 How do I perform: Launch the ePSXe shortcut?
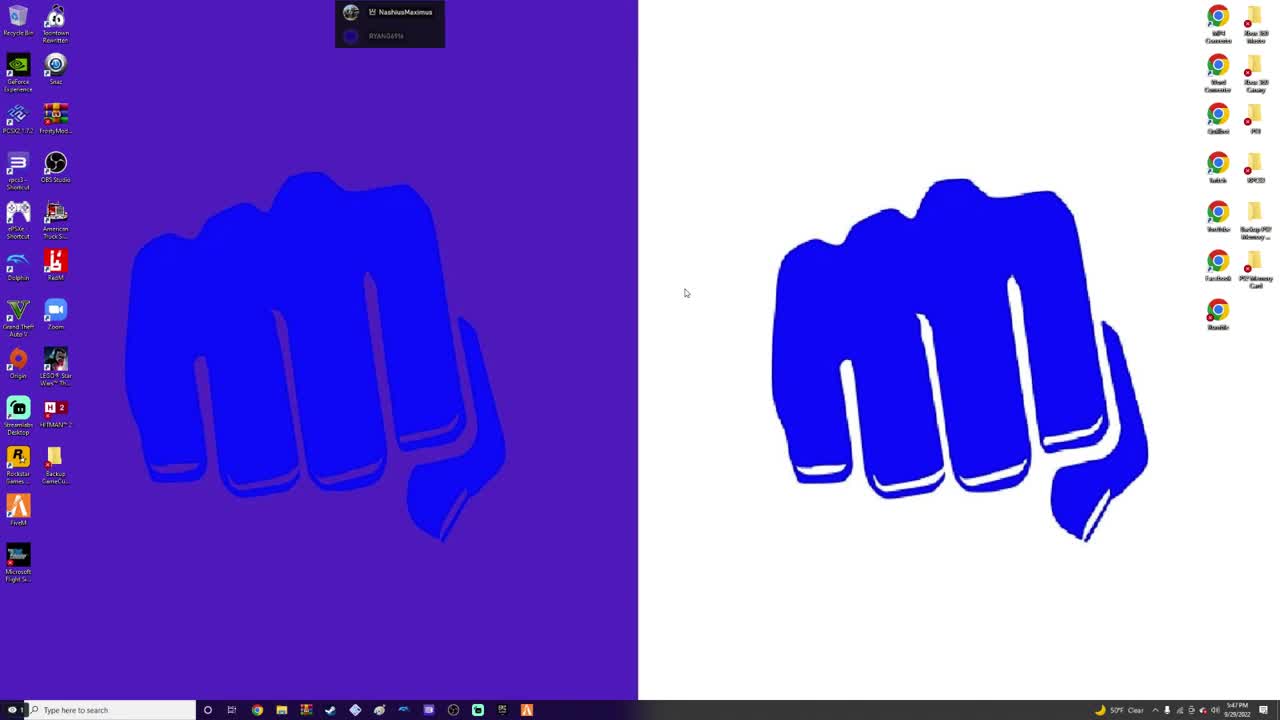(18, 220)
